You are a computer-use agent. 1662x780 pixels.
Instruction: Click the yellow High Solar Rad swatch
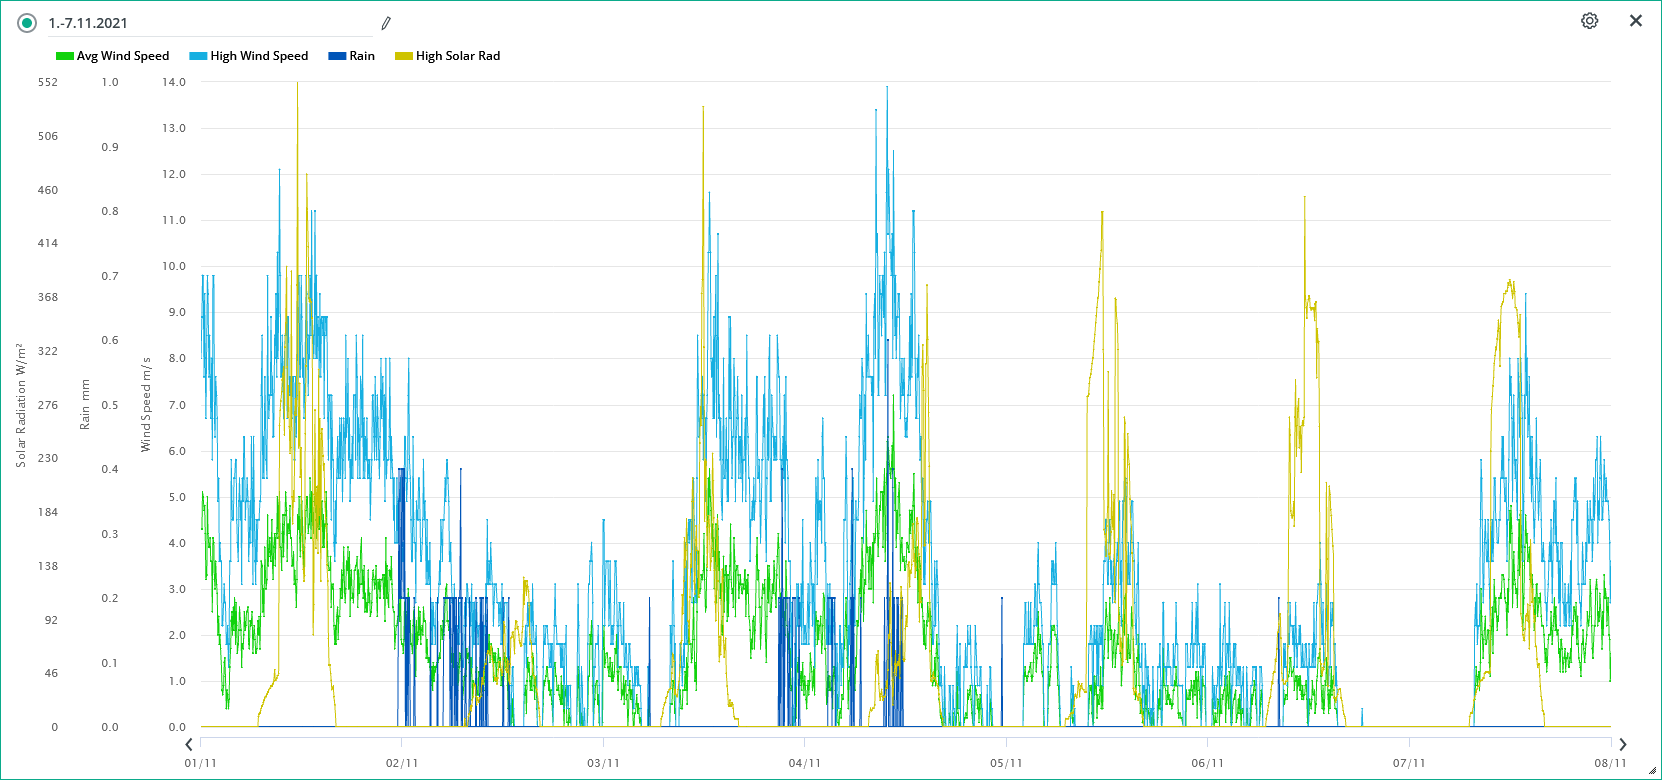(x=404, y=56)
